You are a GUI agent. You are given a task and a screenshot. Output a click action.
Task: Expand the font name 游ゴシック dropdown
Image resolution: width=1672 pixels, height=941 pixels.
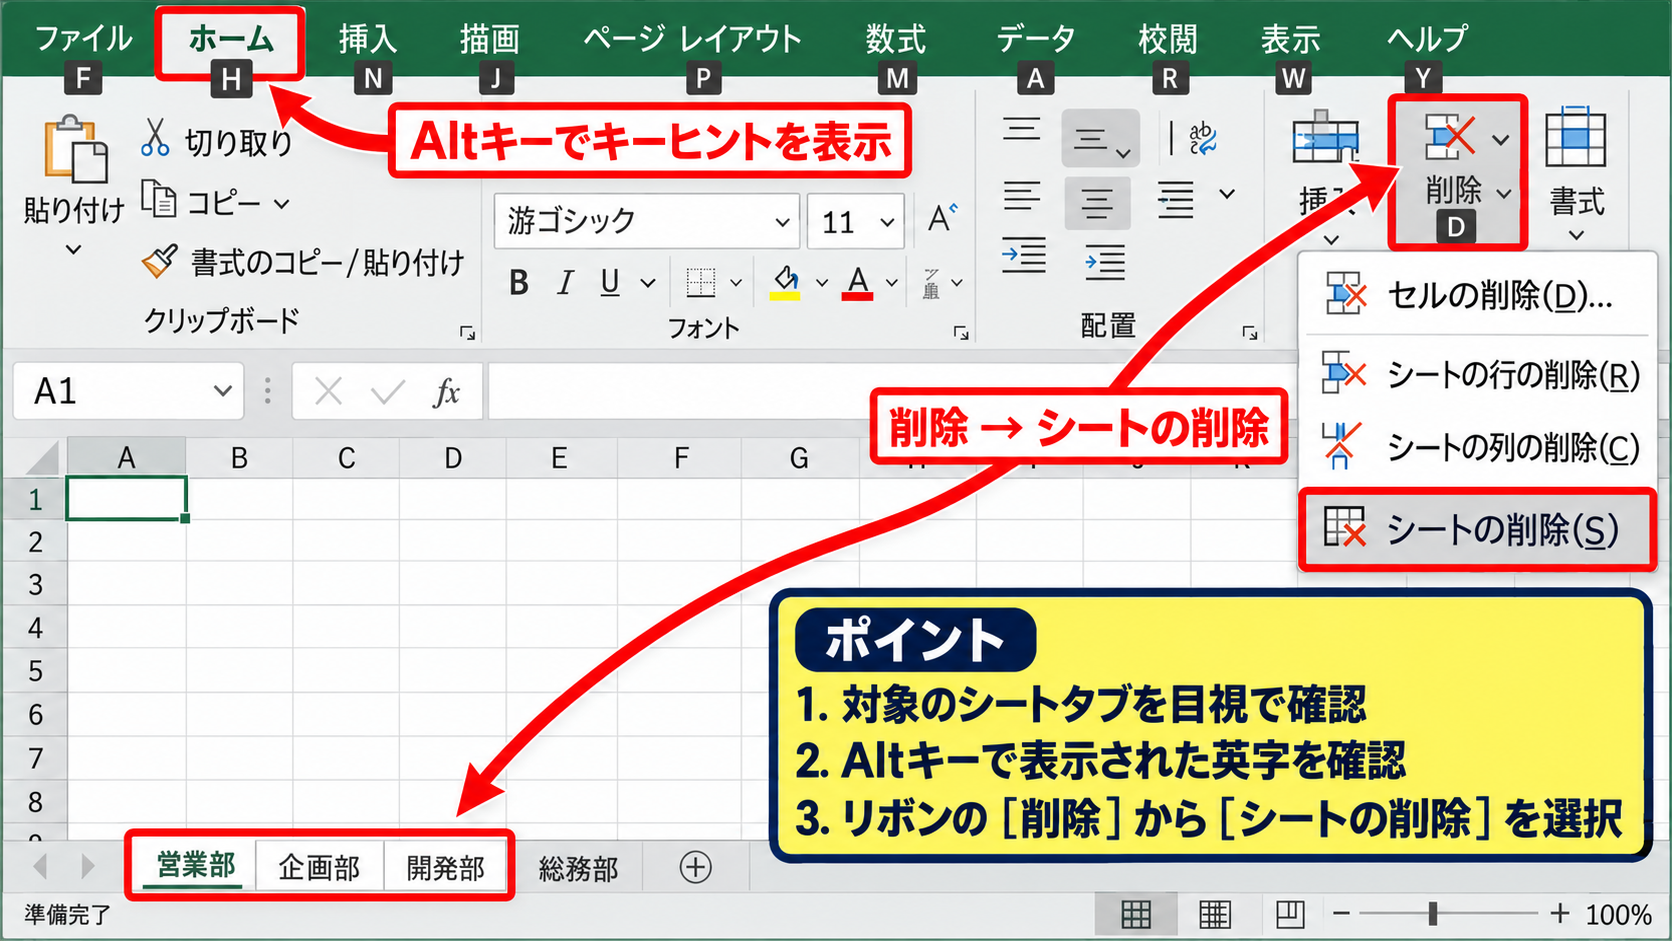pos(782,222)
